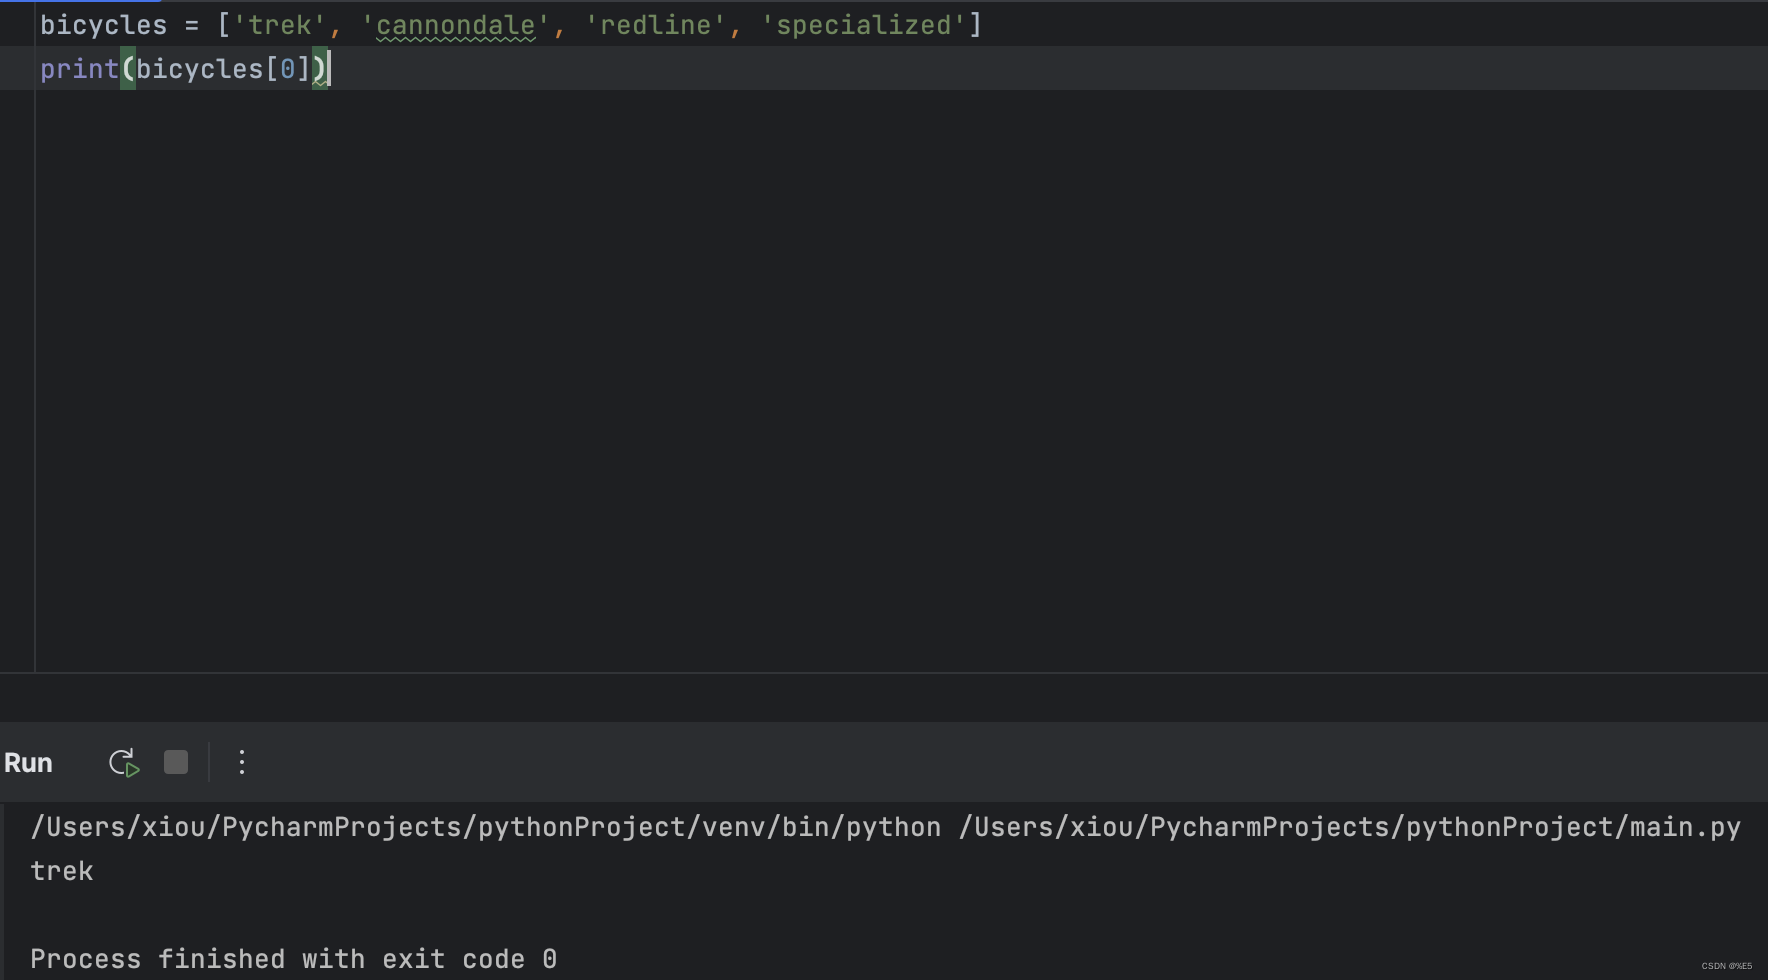The width and height of the screenshot is (1768, 980).
Task: Click the main.py path in console output
Action: [1350, 827]
